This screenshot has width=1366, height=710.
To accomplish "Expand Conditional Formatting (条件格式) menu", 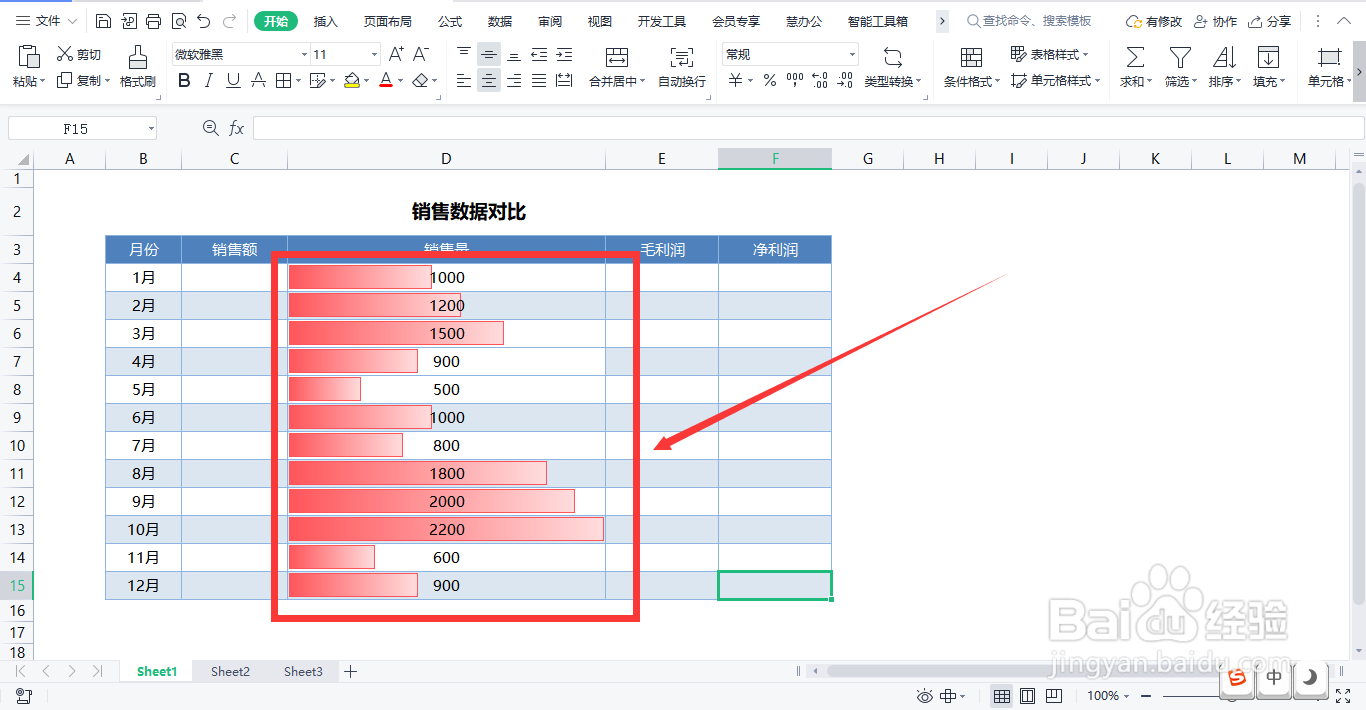I will tap(998, 82).
